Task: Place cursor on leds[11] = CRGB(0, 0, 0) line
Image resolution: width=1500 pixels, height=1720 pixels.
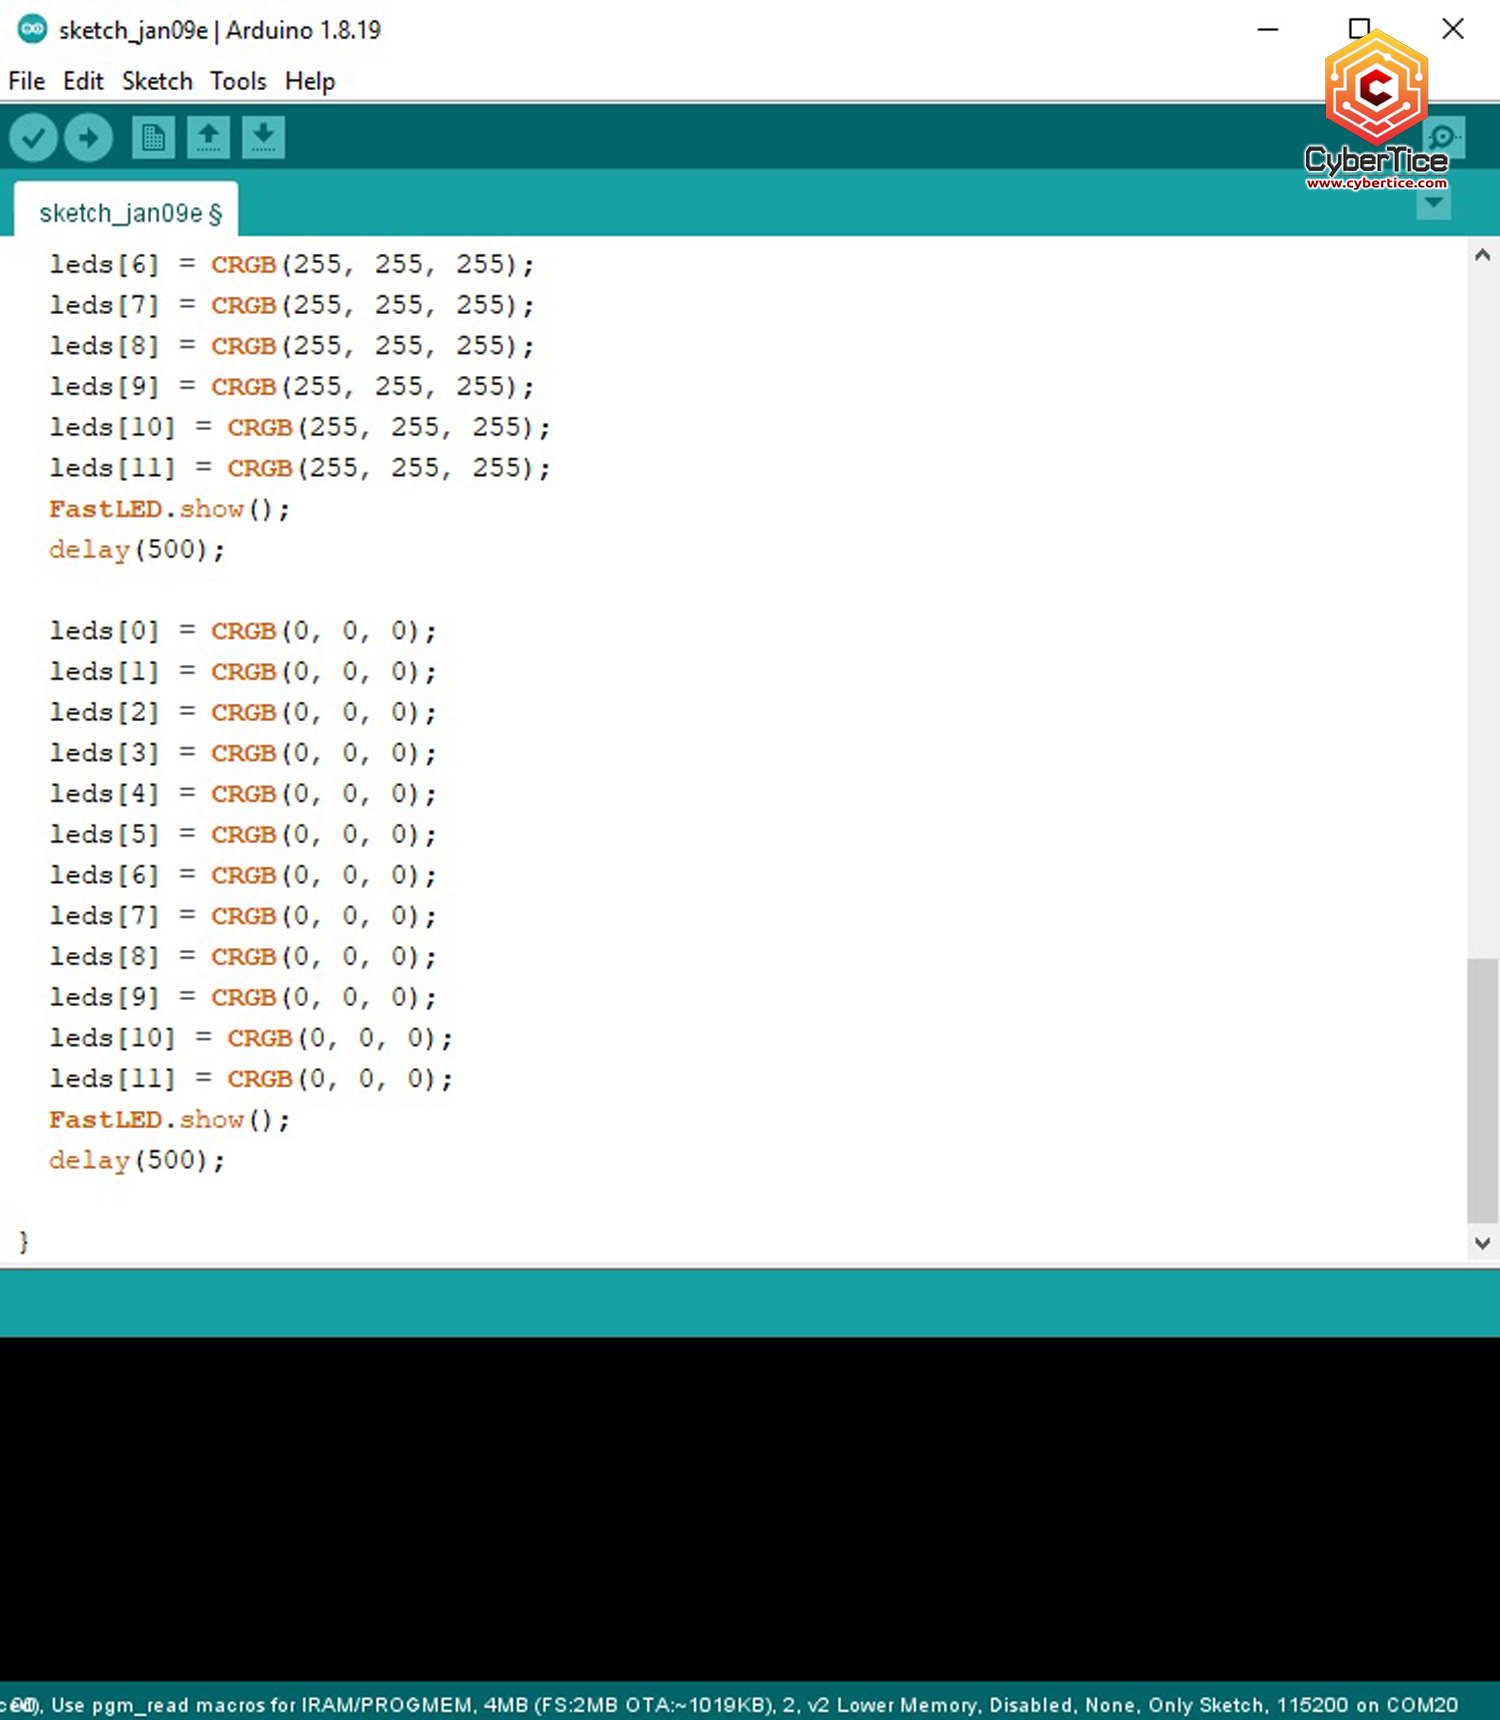Action: point(250,1079)
